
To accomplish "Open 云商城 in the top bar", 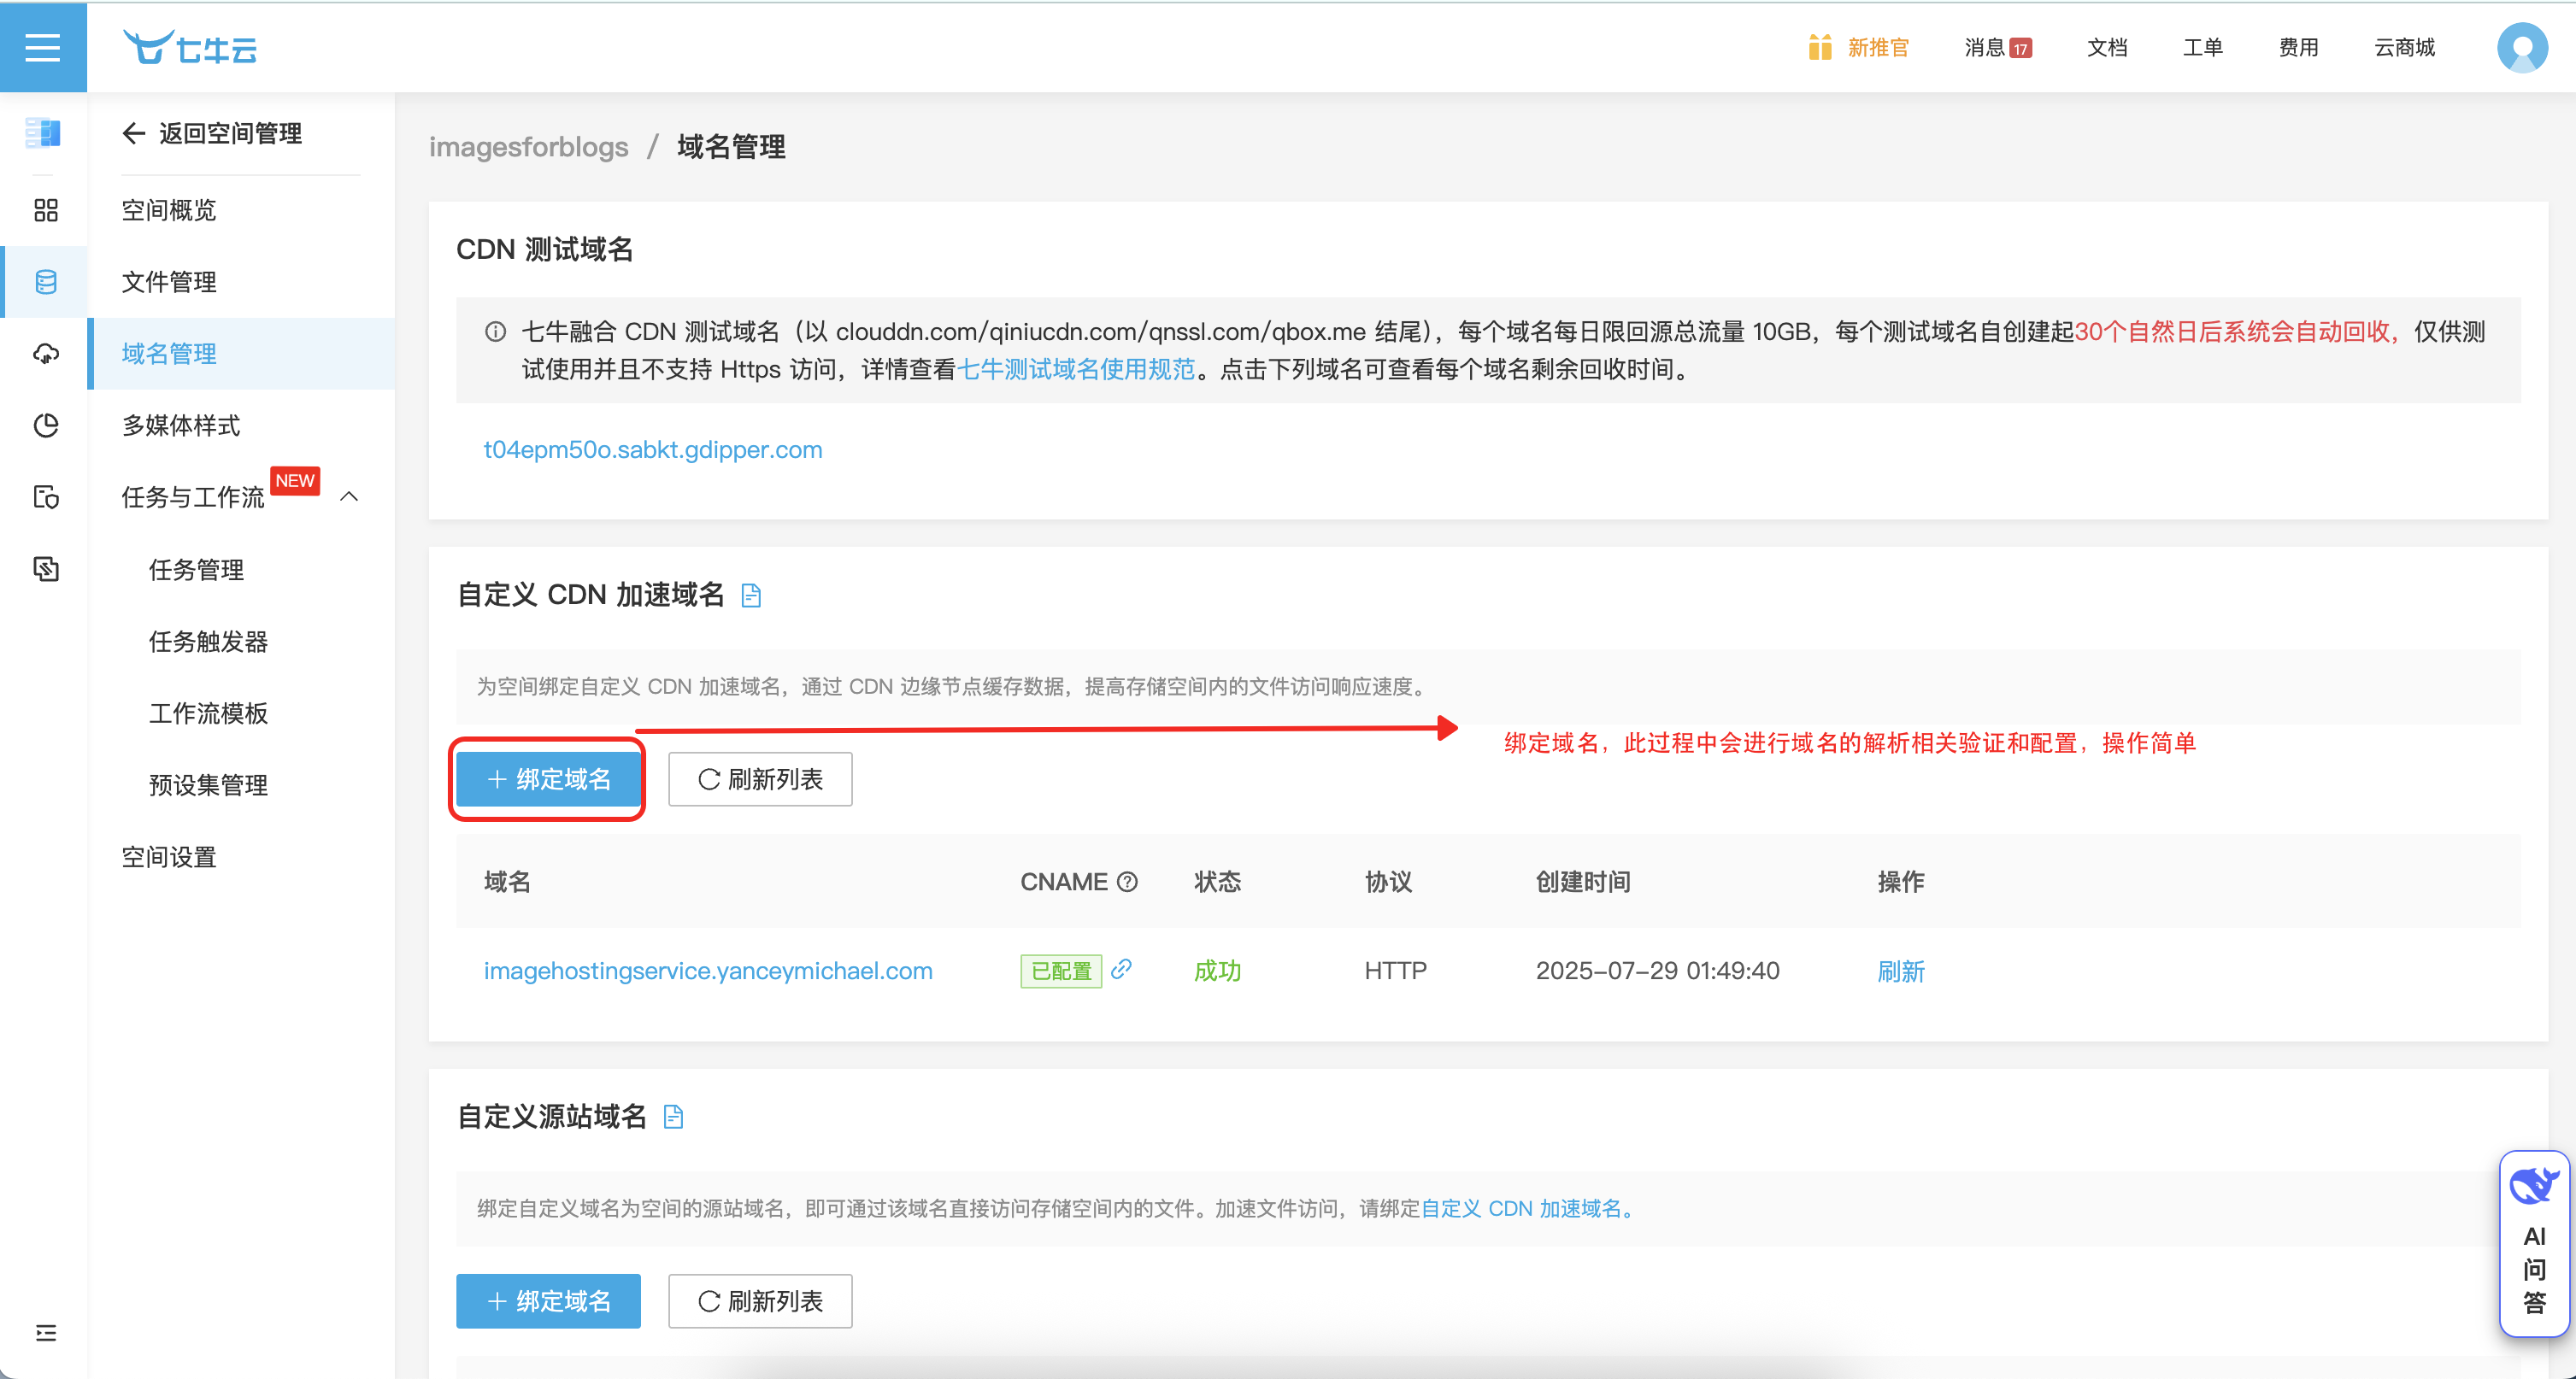I will tap(2404, 47).
